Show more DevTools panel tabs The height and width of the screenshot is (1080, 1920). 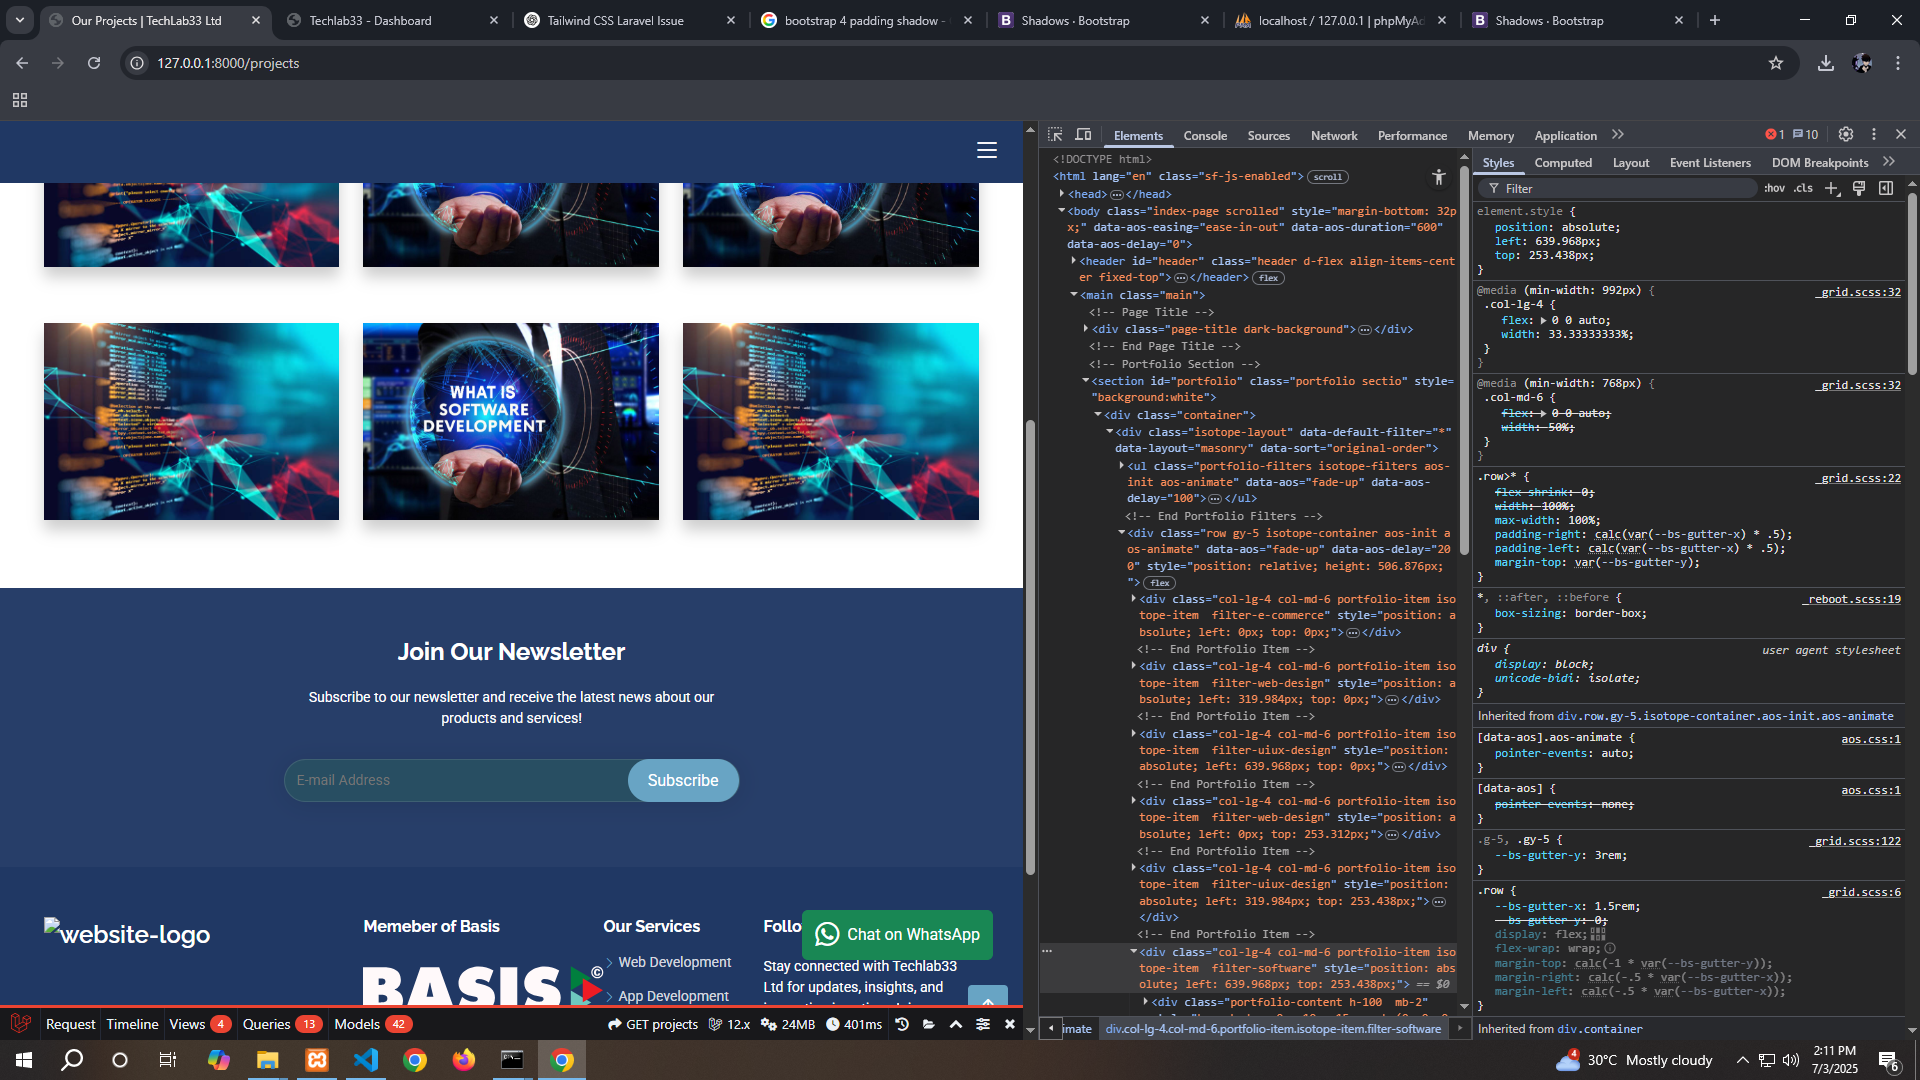[1618, 135]
